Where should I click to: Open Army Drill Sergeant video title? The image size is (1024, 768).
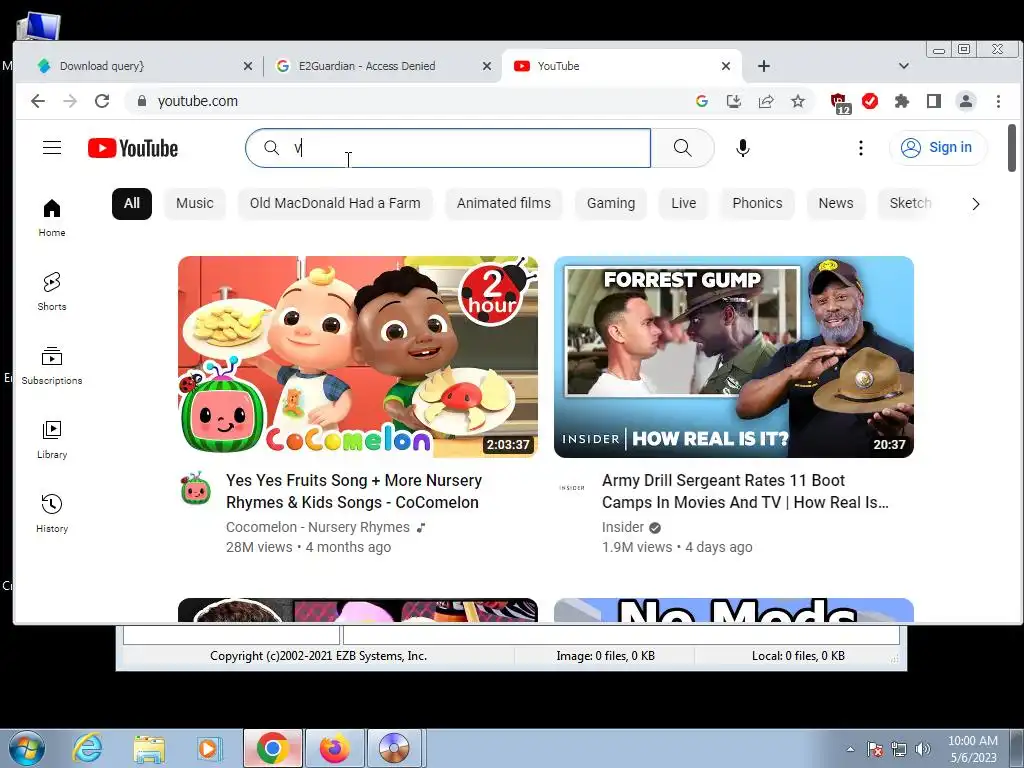click(744, 491)
